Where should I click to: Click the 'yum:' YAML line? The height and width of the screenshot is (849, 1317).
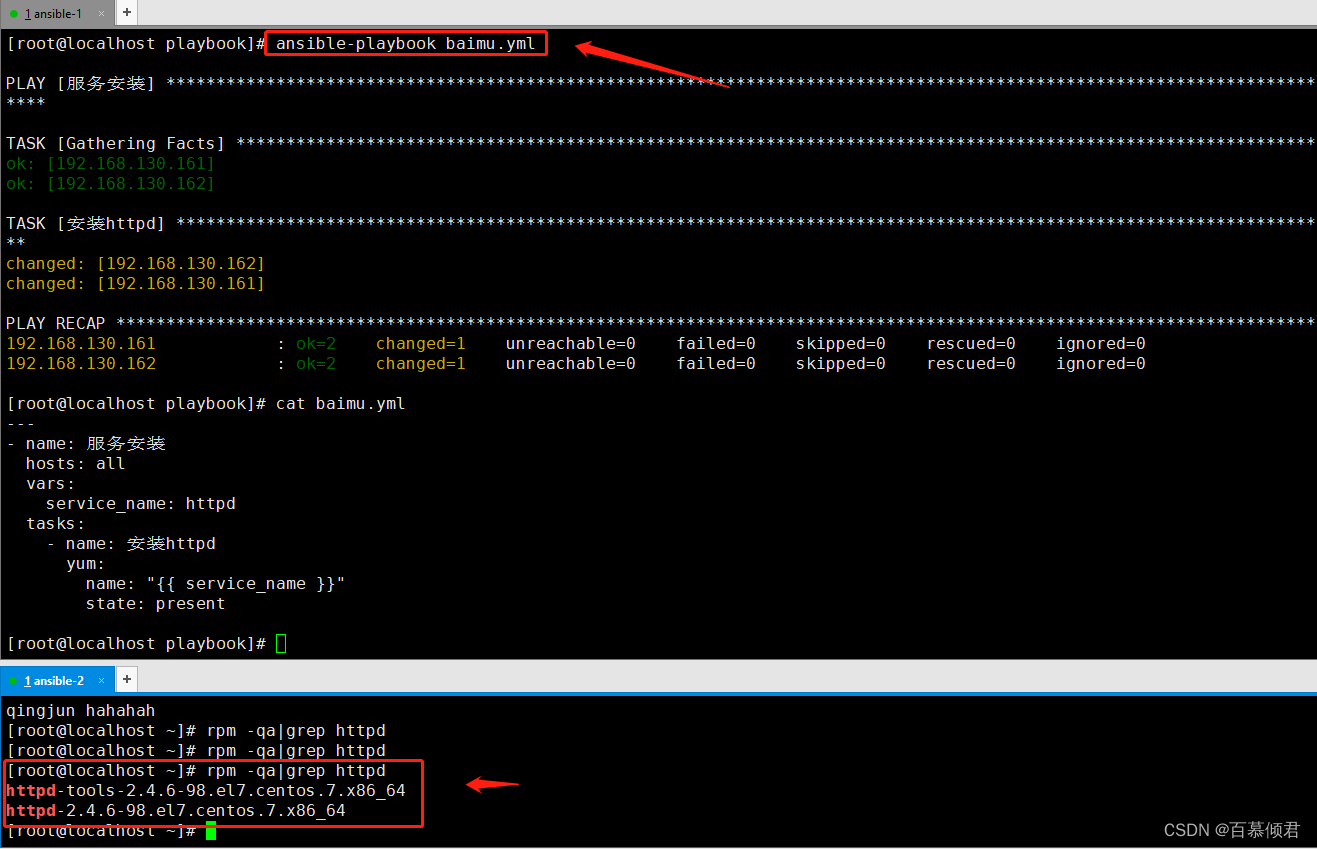pyautogui.click(x=86, y=564)
